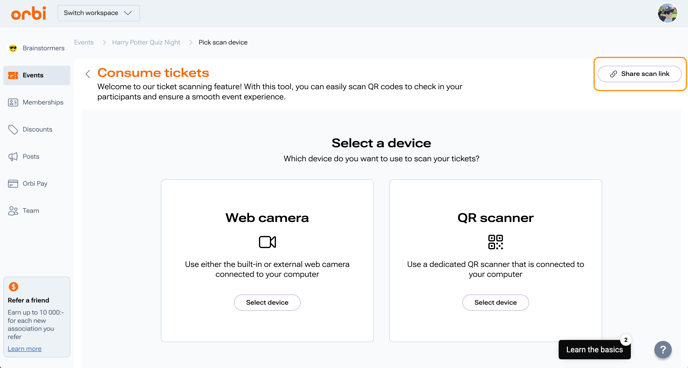Click the Share scan link button
Viewport: 688px width, 368px height.
pyautogui.click(x=640, y=74)
